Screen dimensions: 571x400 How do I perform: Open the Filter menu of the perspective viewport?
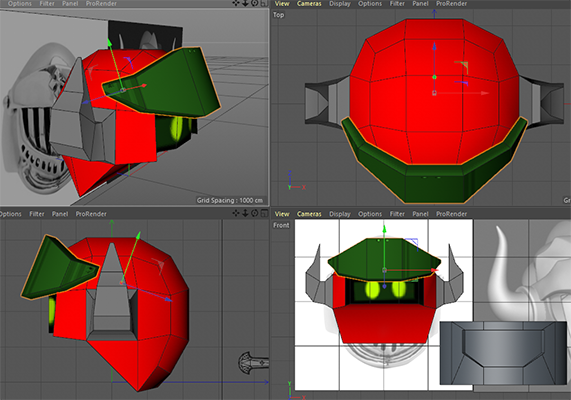[47, 4]
